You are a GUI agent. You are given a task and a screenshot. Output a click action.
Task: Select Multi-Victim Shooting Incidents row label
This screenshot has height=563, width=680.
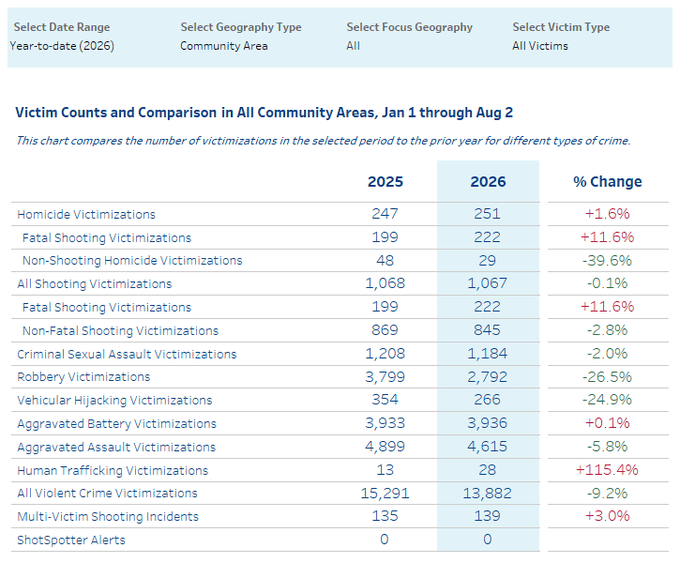[x=108, y=517]
